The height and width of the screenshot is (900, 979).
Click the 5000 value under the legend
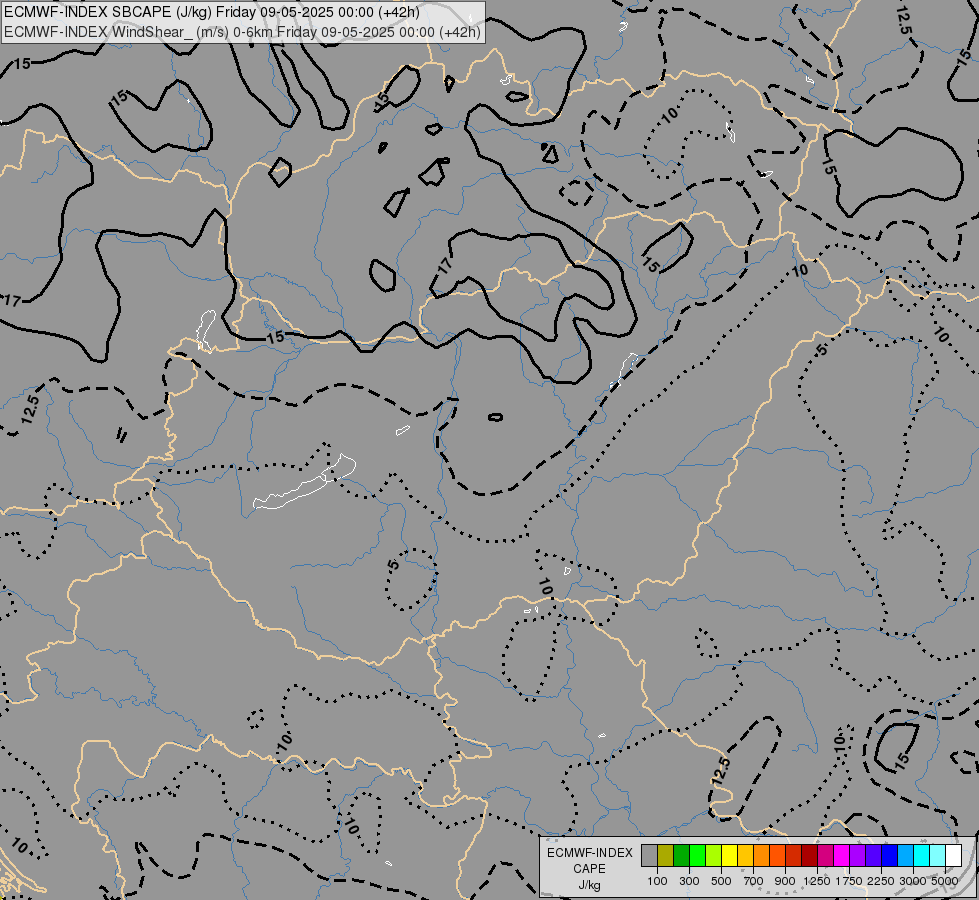[x=945, y=881]
